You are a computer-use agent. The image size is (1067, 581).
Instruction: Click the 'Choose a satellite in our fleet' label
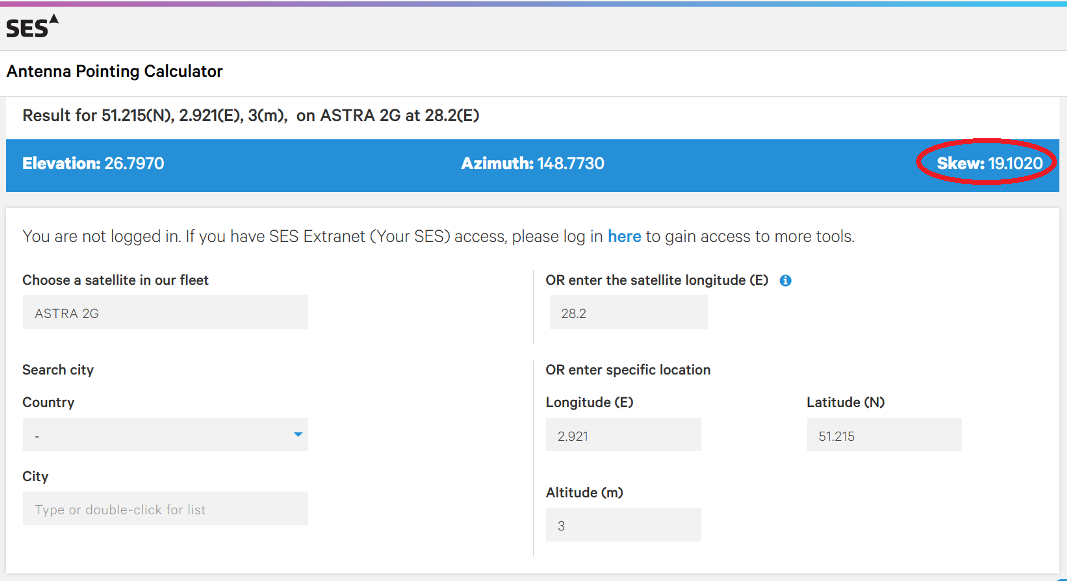point(116,280)
